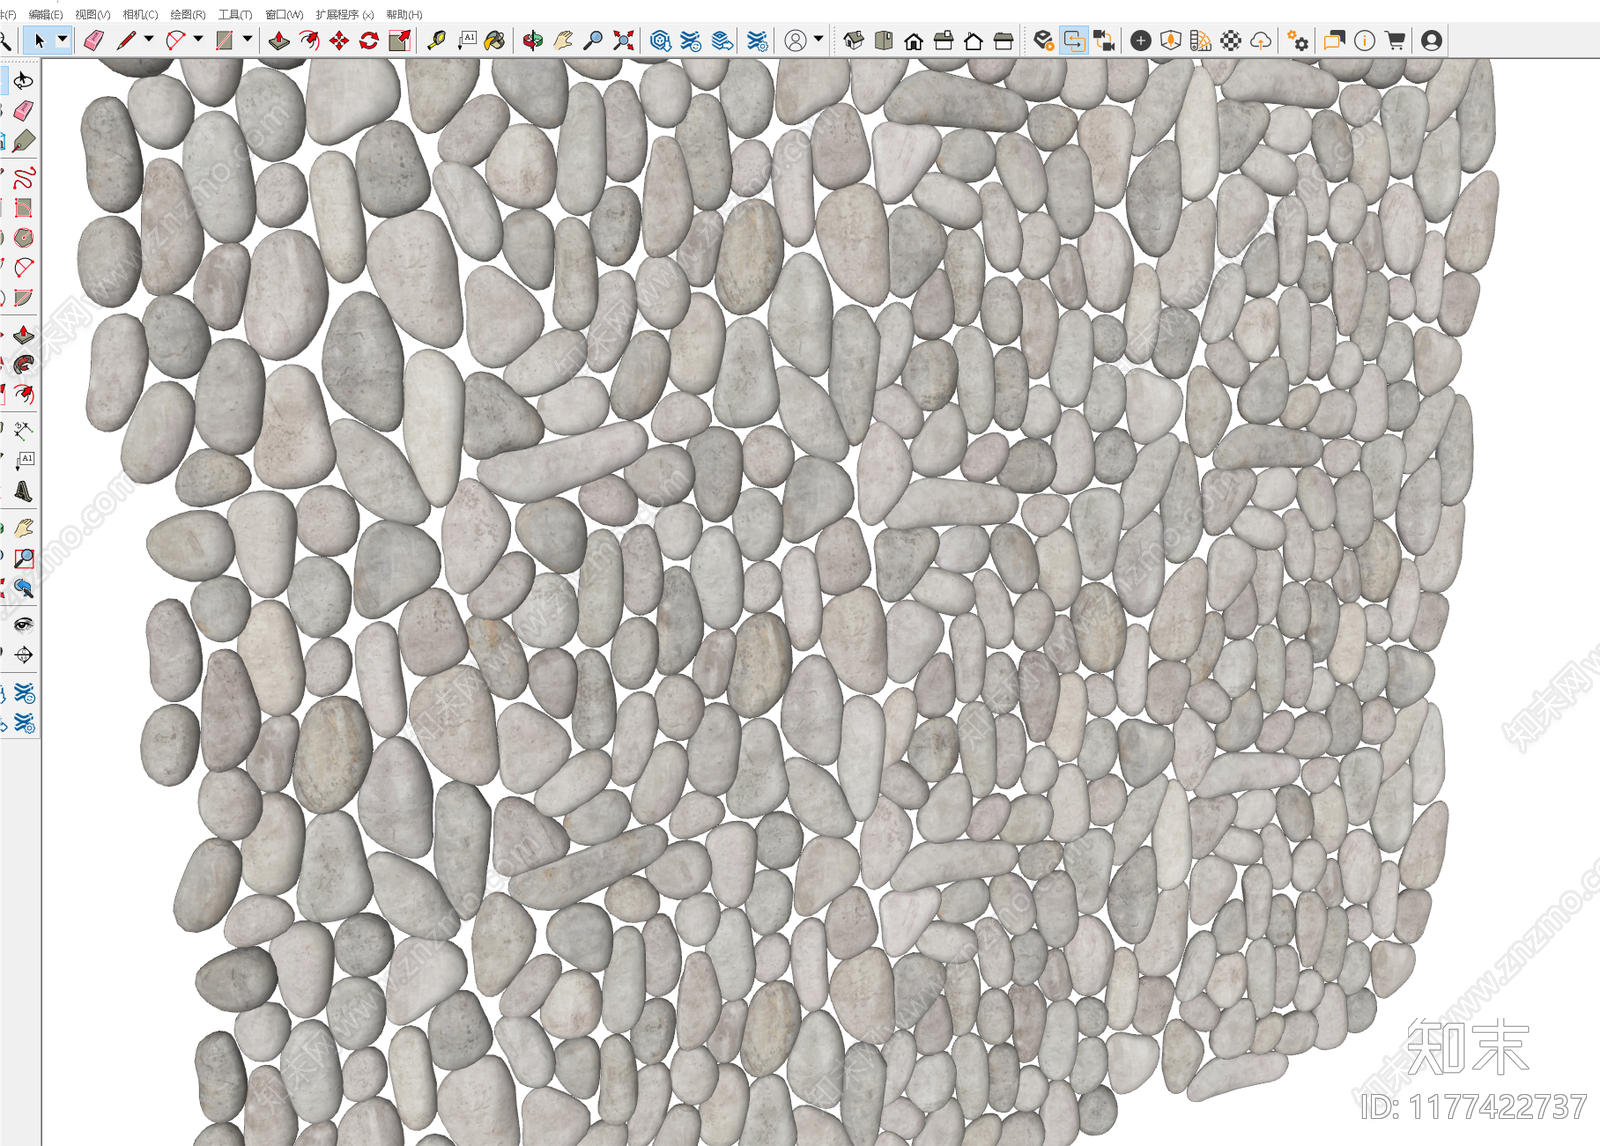
Task: Select the Move tool
Action: [339, 41]
